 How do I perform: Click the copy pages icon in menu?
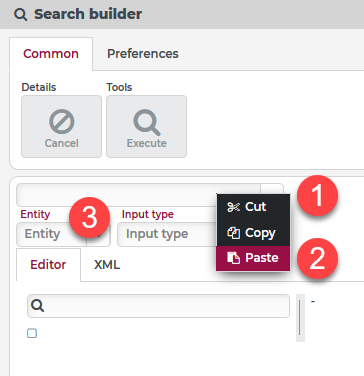tap(233, 233)
